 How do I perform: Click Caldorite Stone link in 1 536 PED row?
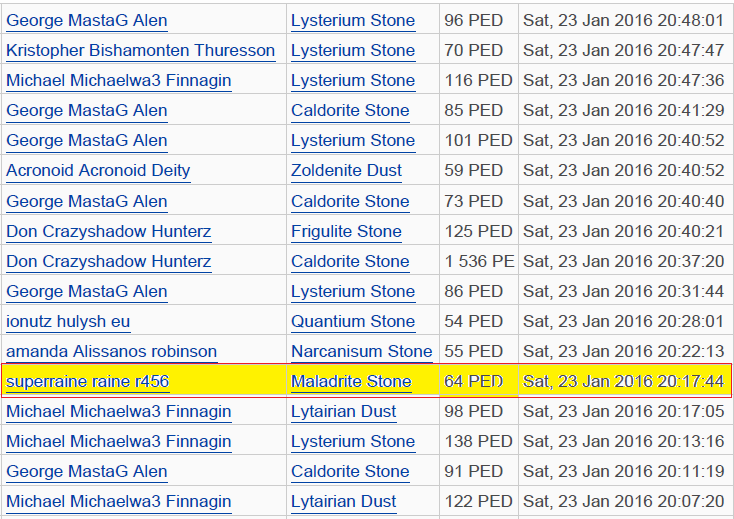[350, 261]
